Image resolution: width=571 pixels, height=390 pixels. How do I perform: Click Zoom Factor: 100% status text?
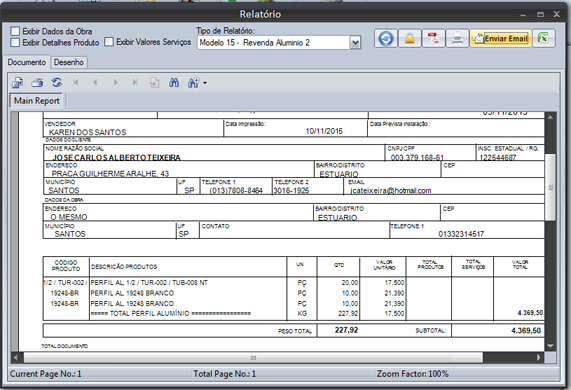pyautogui.click(x=413, y=374)
